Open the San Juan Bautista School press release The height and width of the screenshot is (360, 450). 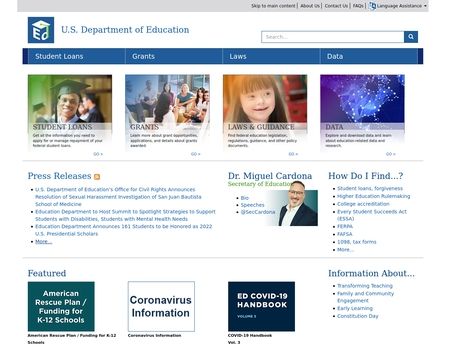[x=118, y=197]
